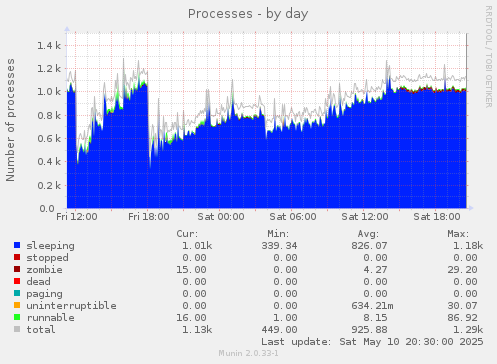Click the "Min:" column header
497x364 pixels.
(x=278, y=234)
